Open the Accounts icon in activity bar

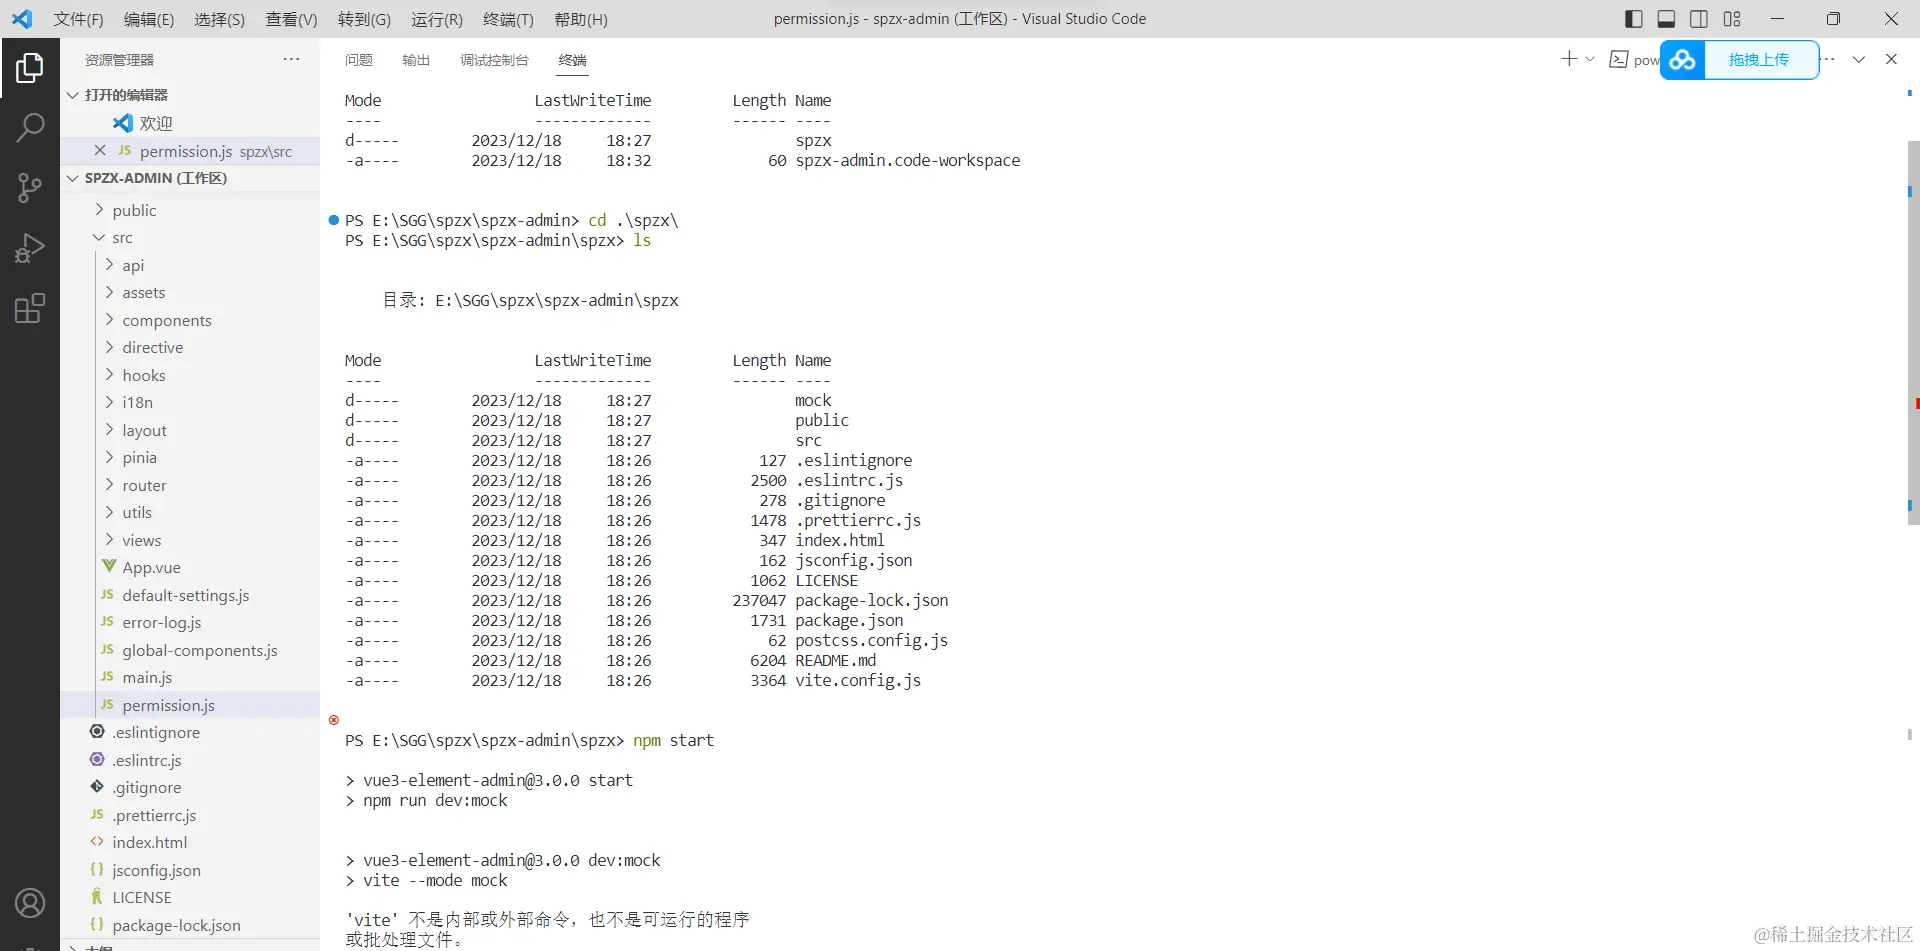[30, 903]
